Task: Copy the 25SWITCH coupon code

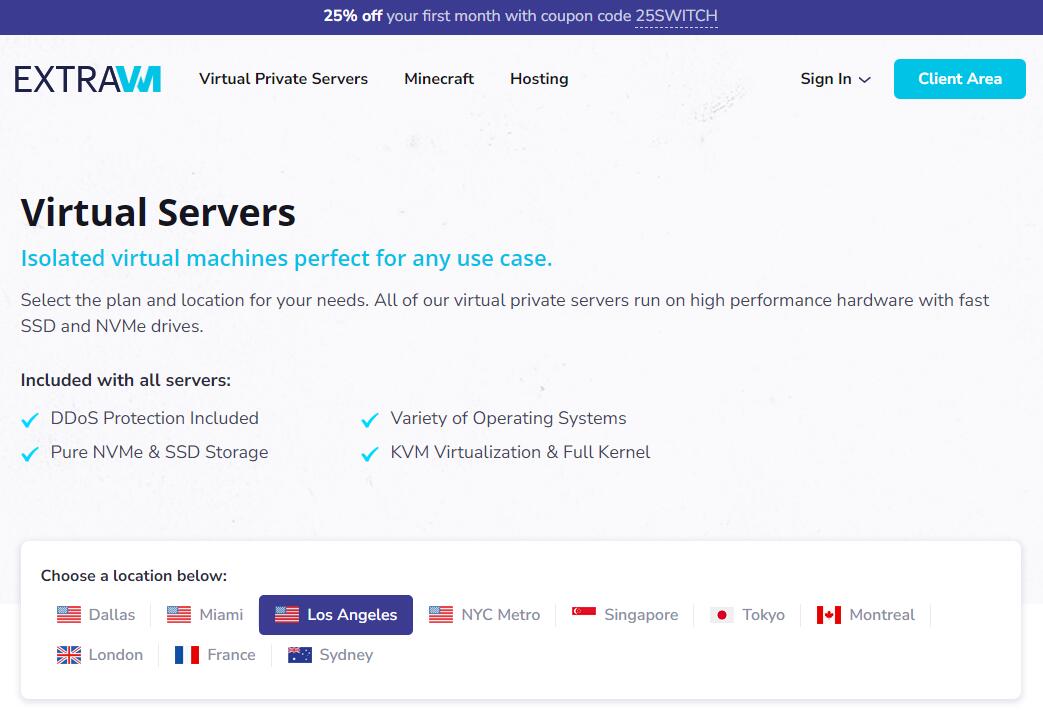Action: pyautogui.click(x=676, y=16)
